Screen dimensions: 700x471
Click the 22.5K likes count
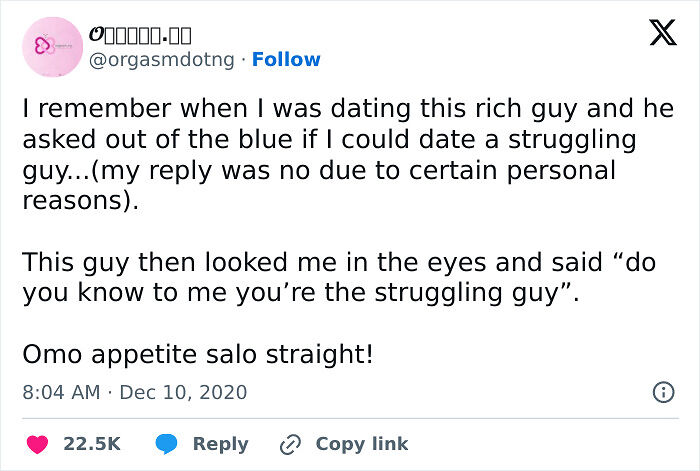pos(92,443)
